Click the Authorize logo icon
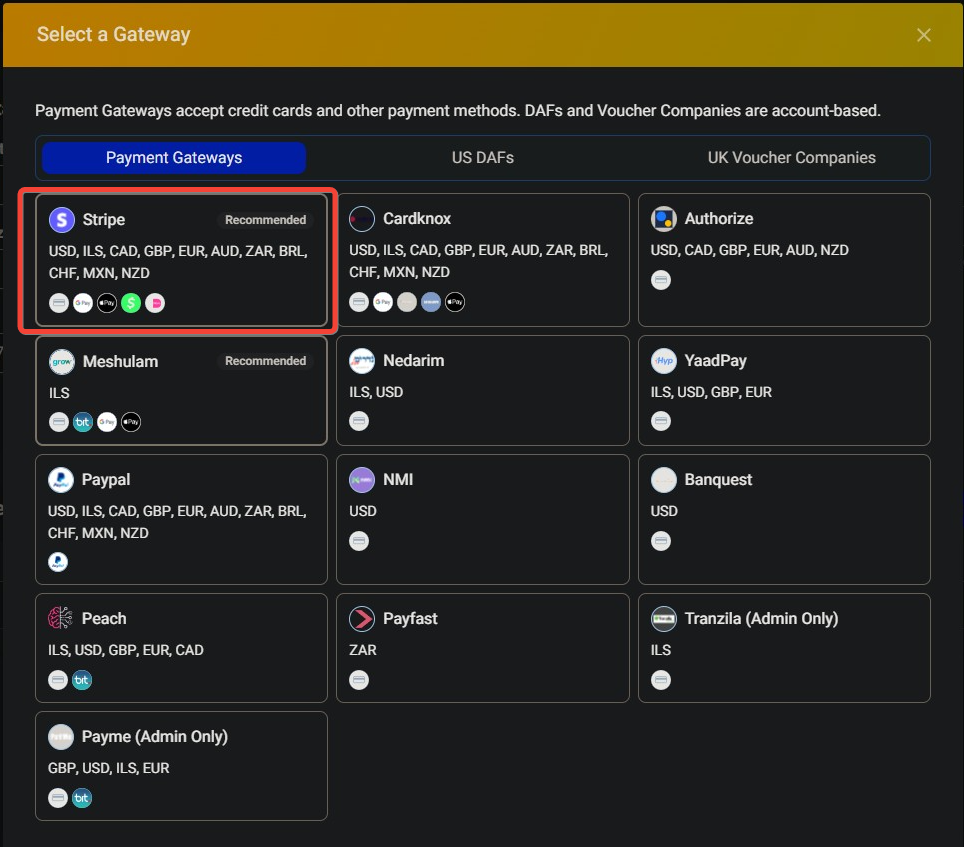Screen dimensions: 964x847 pyautogui.click(x=664, y=219)
